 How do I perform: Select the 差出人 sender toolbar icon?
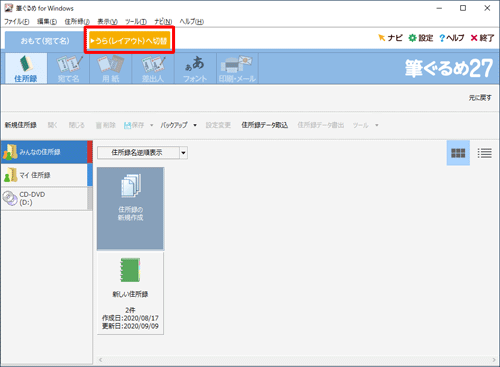tap(153, 68)
